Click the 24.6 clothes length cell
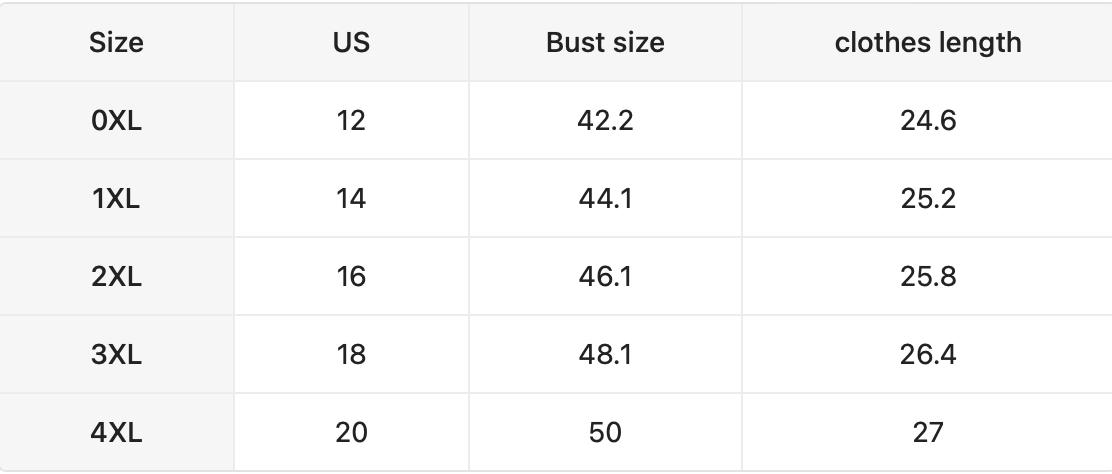 pyautogui.click(x=927, y=121)
